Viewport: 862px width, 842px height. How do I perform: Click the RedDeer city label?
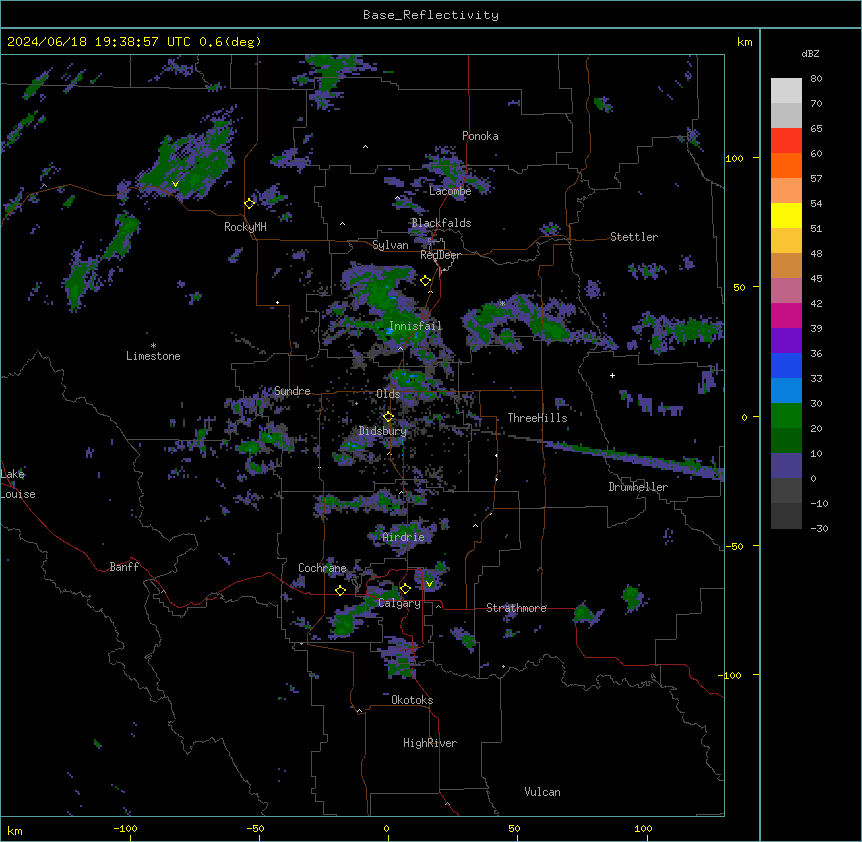(x=440, y=255)
